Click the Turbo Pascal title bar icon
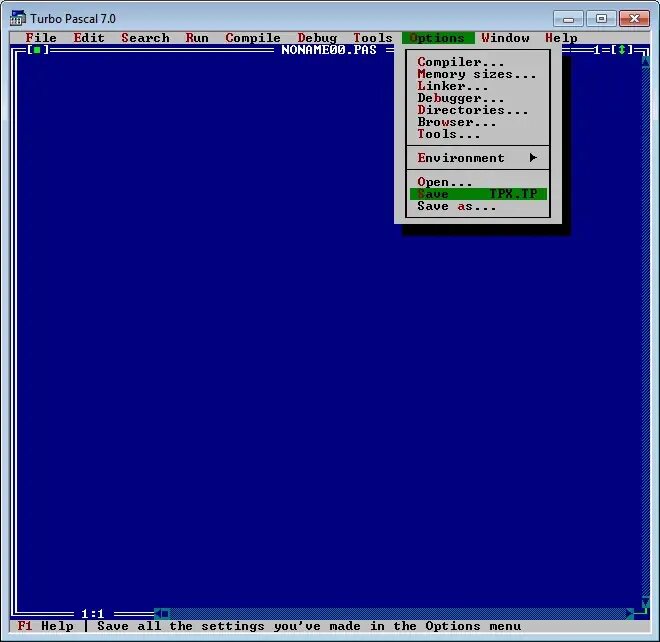This screenshot has height=642, width=660. pyautogui.click(x=18, y=18)
